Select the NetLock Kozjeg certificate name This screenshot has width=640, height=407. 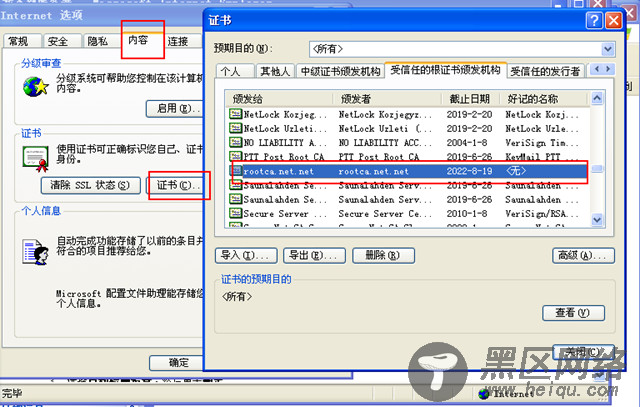284,114
